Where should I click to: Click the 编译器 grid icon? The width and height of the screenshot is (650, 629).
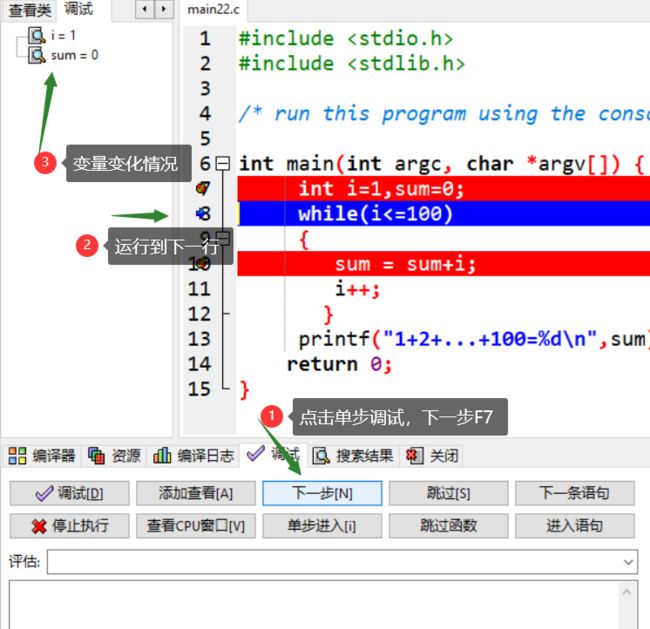17,456
